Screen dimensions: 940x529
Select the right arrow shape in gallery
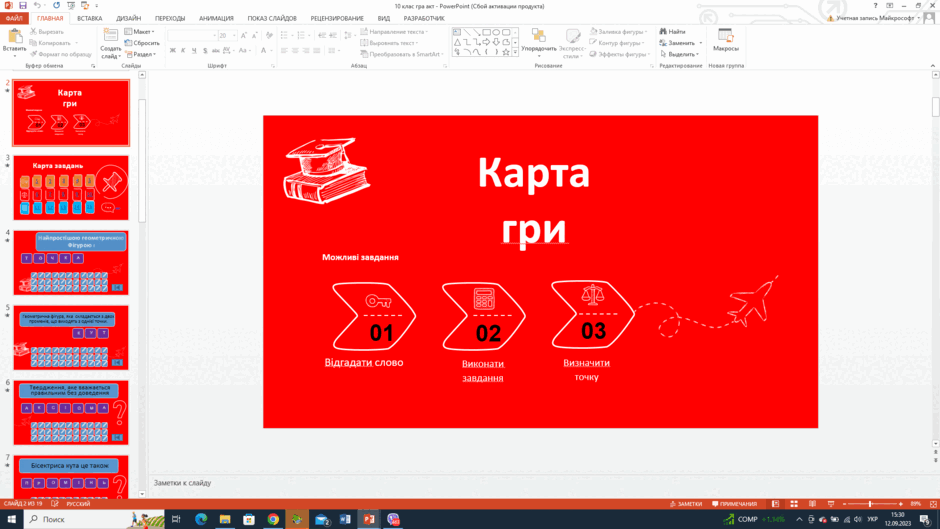486,43
